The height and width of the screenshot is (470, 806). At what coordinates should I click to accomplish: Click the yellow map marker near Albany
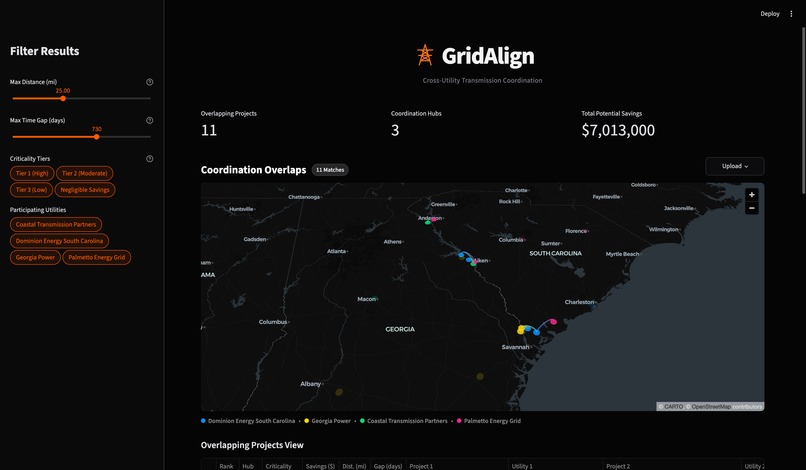(x=339, y=392)
